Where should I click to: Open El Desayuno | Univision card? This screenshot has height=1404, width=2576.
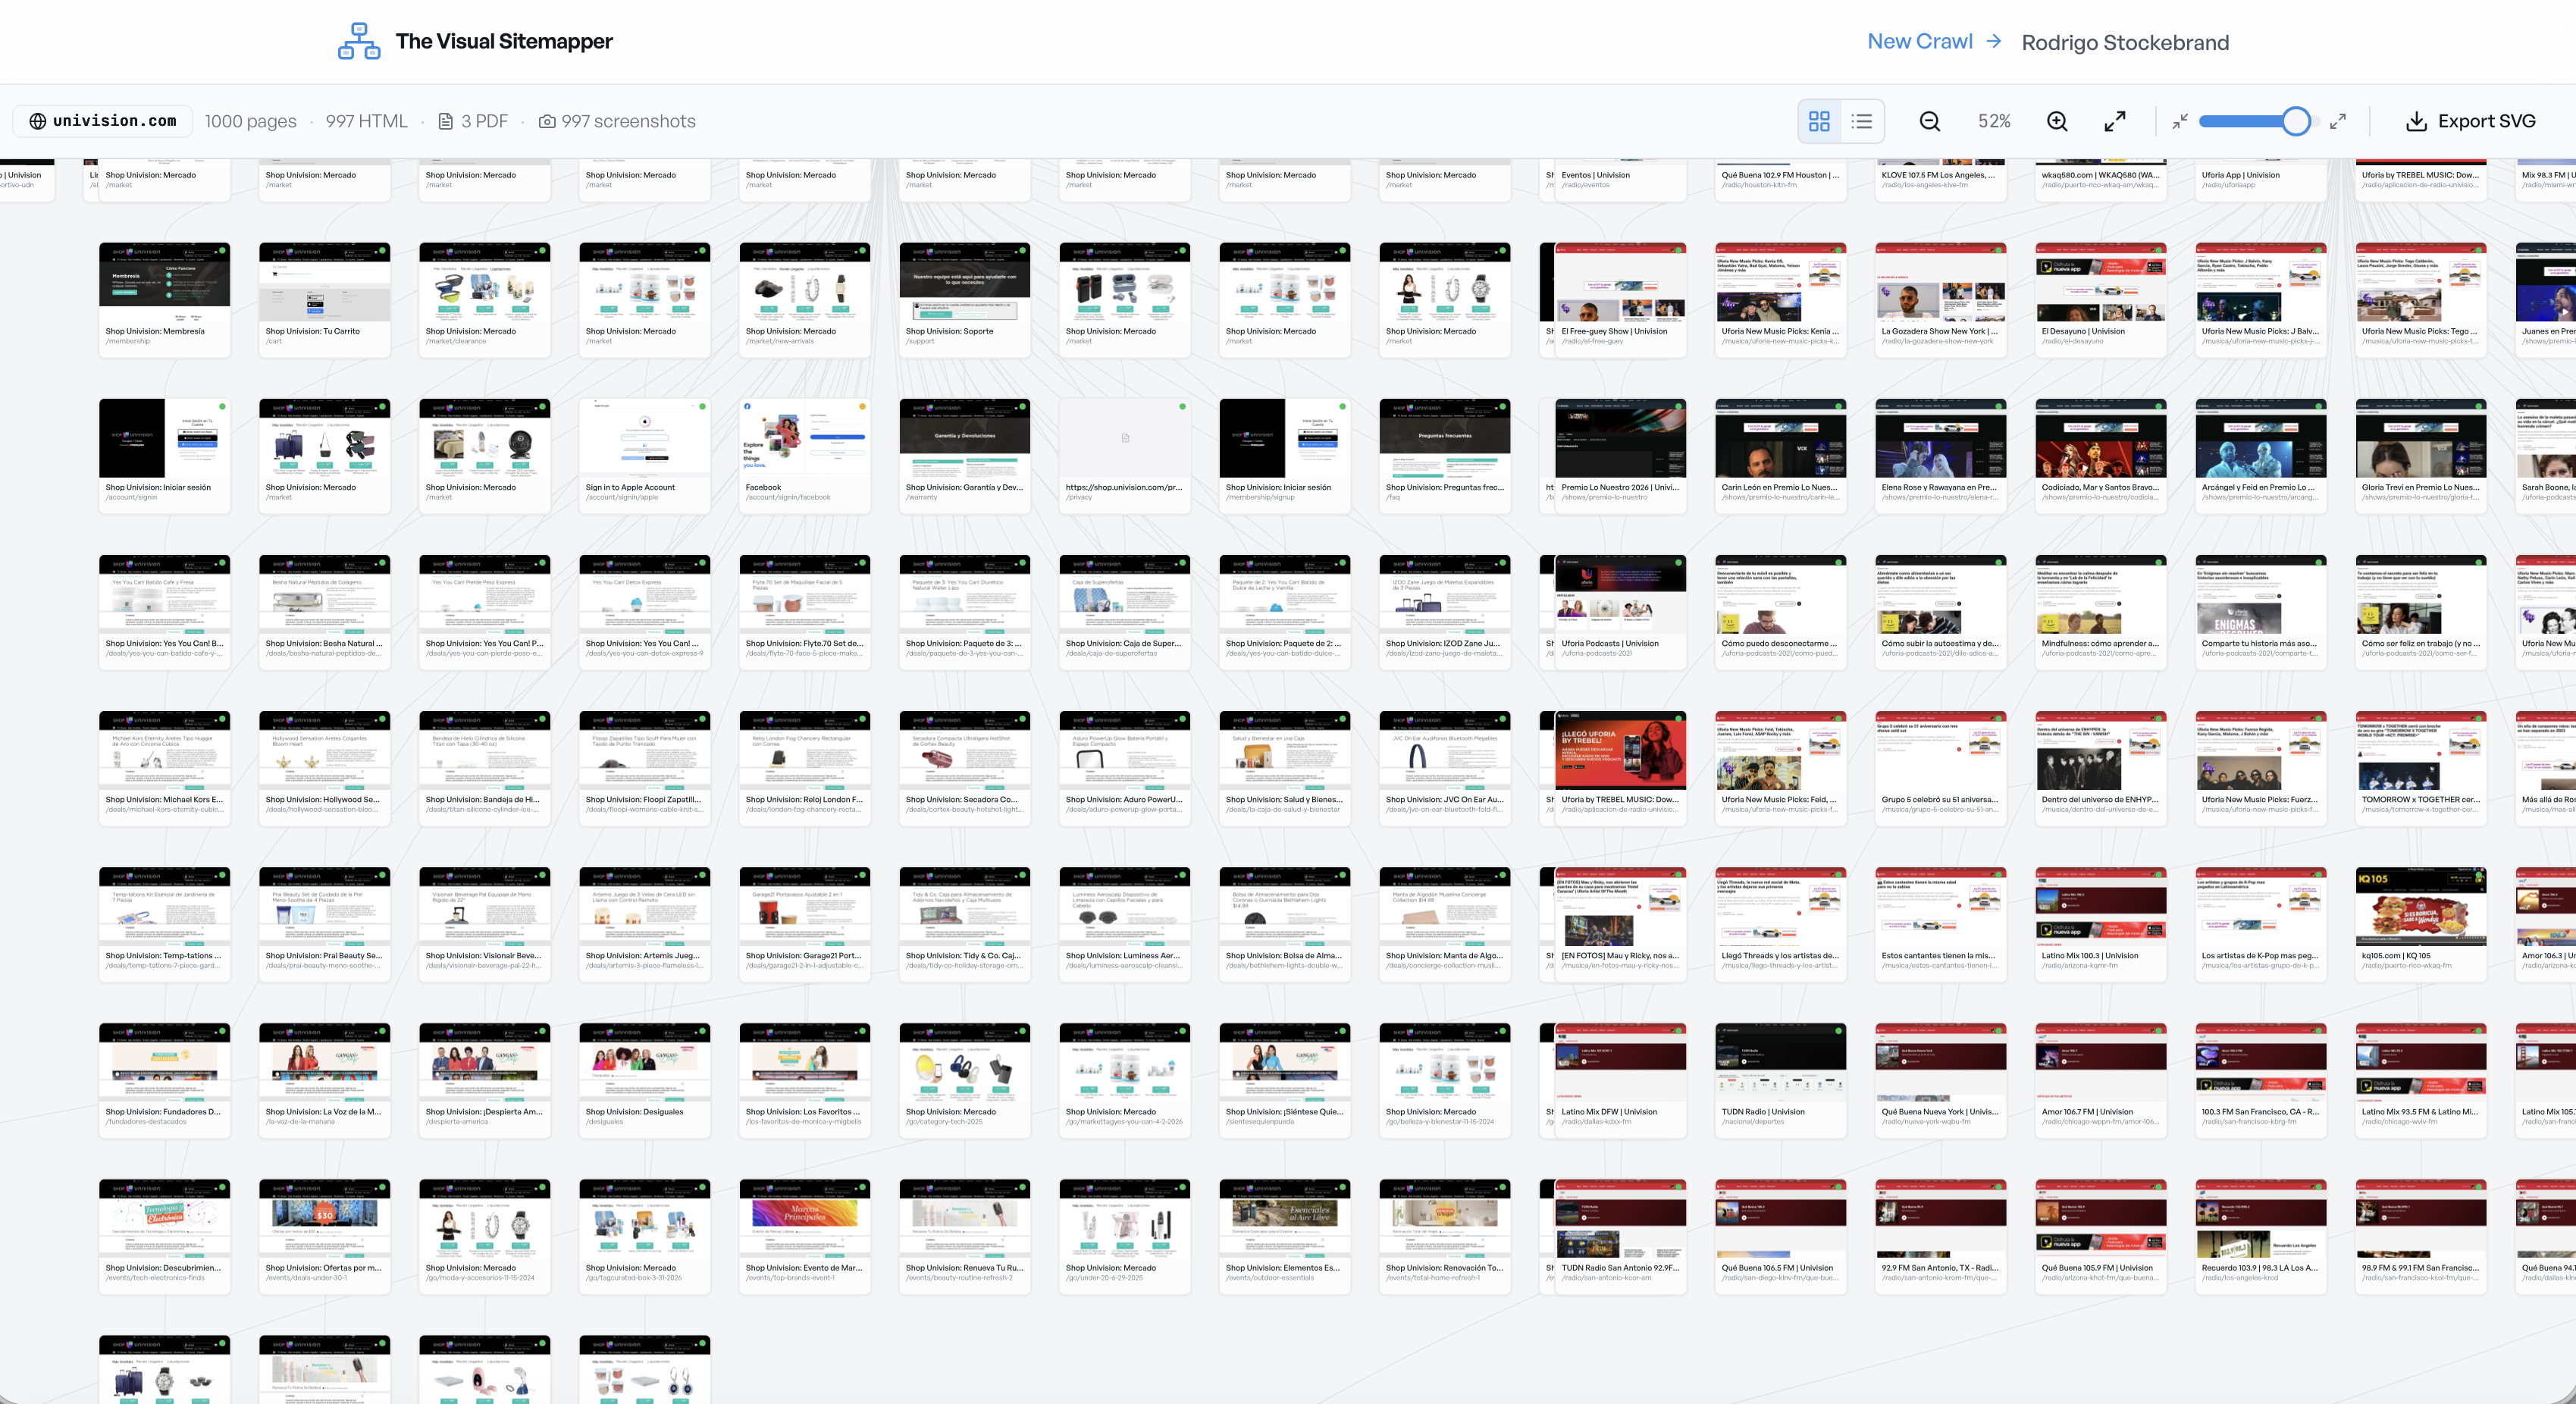2101,299
